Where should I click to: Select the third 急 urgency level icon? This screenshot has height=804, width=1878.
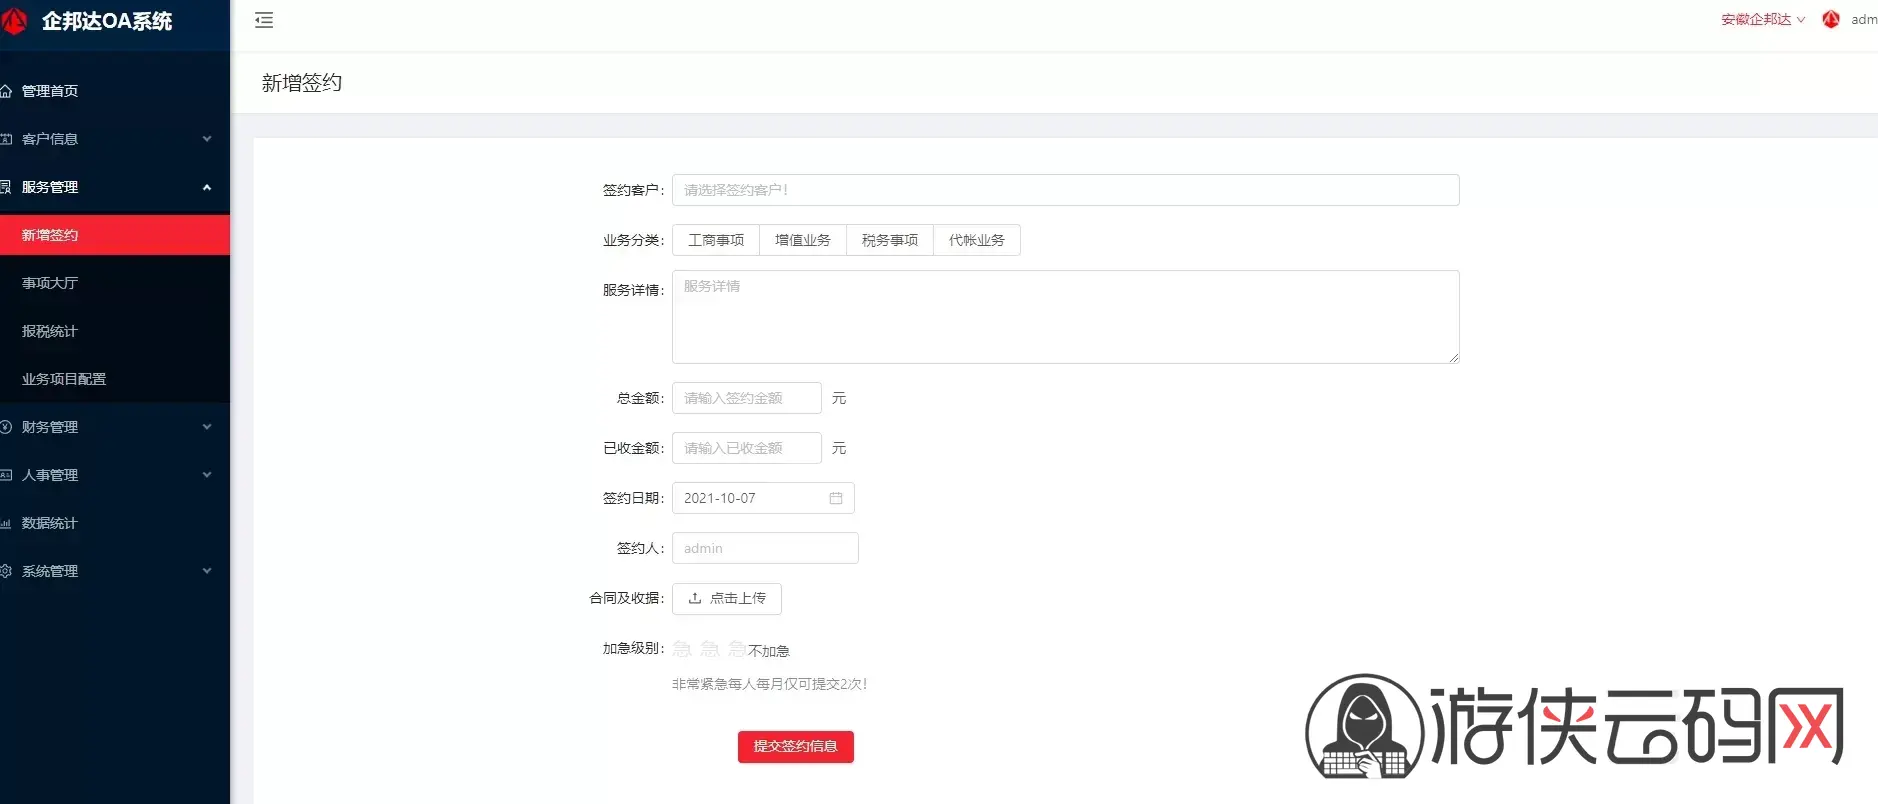[x=738, y=649]
